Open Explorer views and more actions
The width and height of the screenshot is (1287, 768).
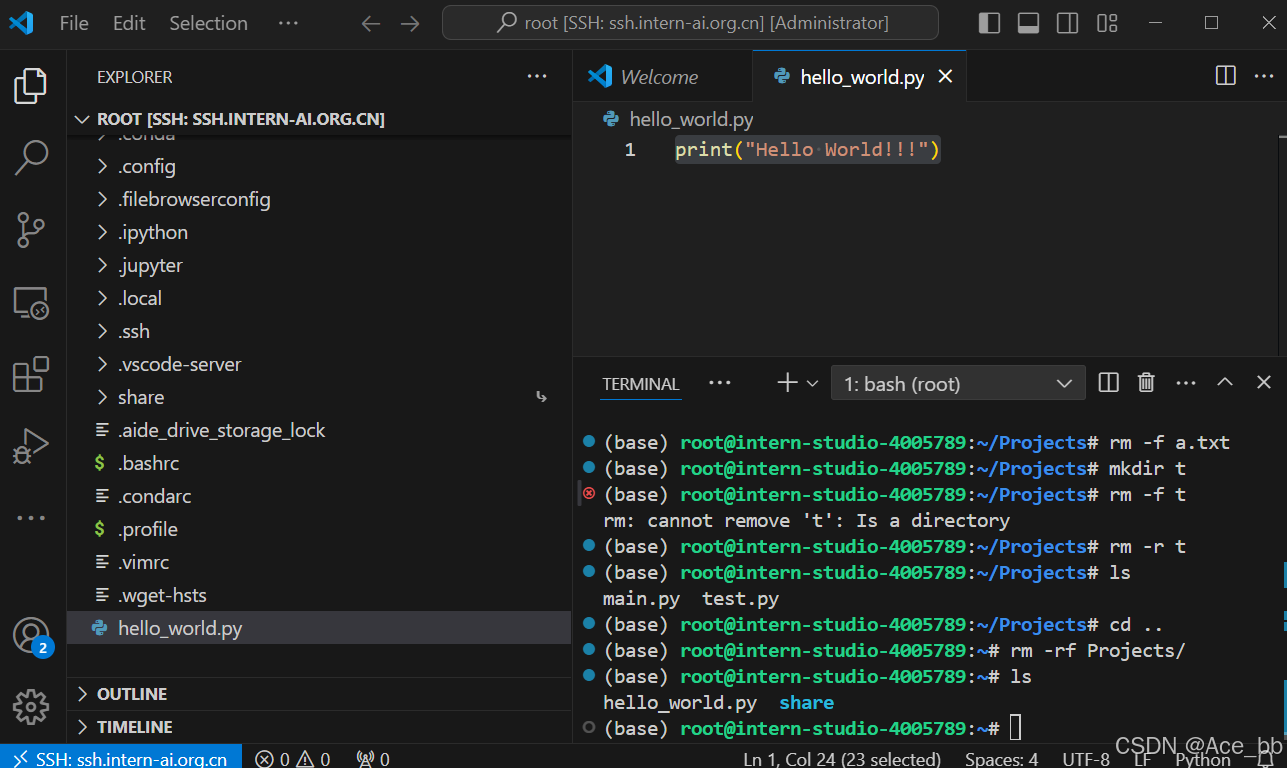pos(537,76)
